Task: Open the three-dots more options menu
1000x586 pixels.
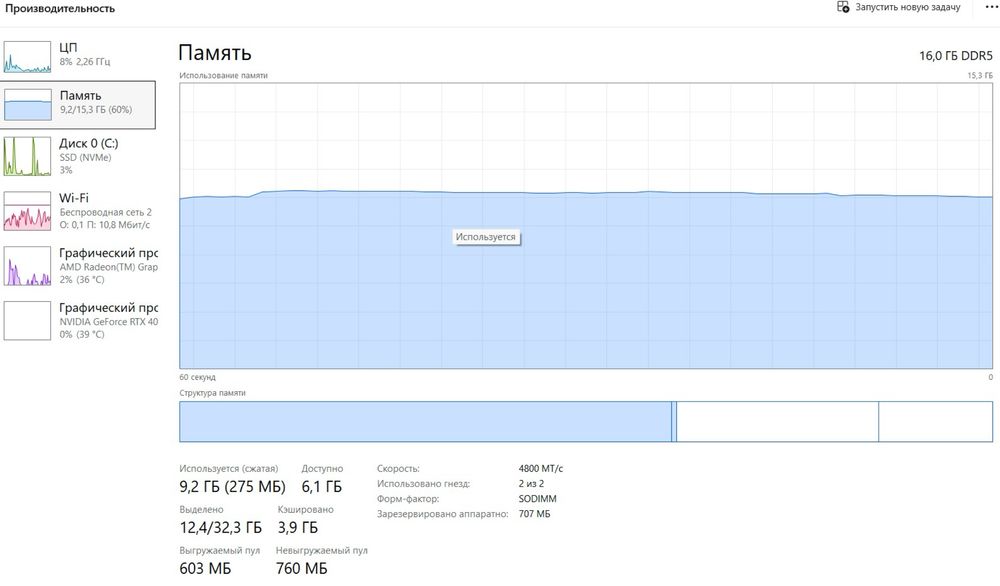Action: (990, 7)
